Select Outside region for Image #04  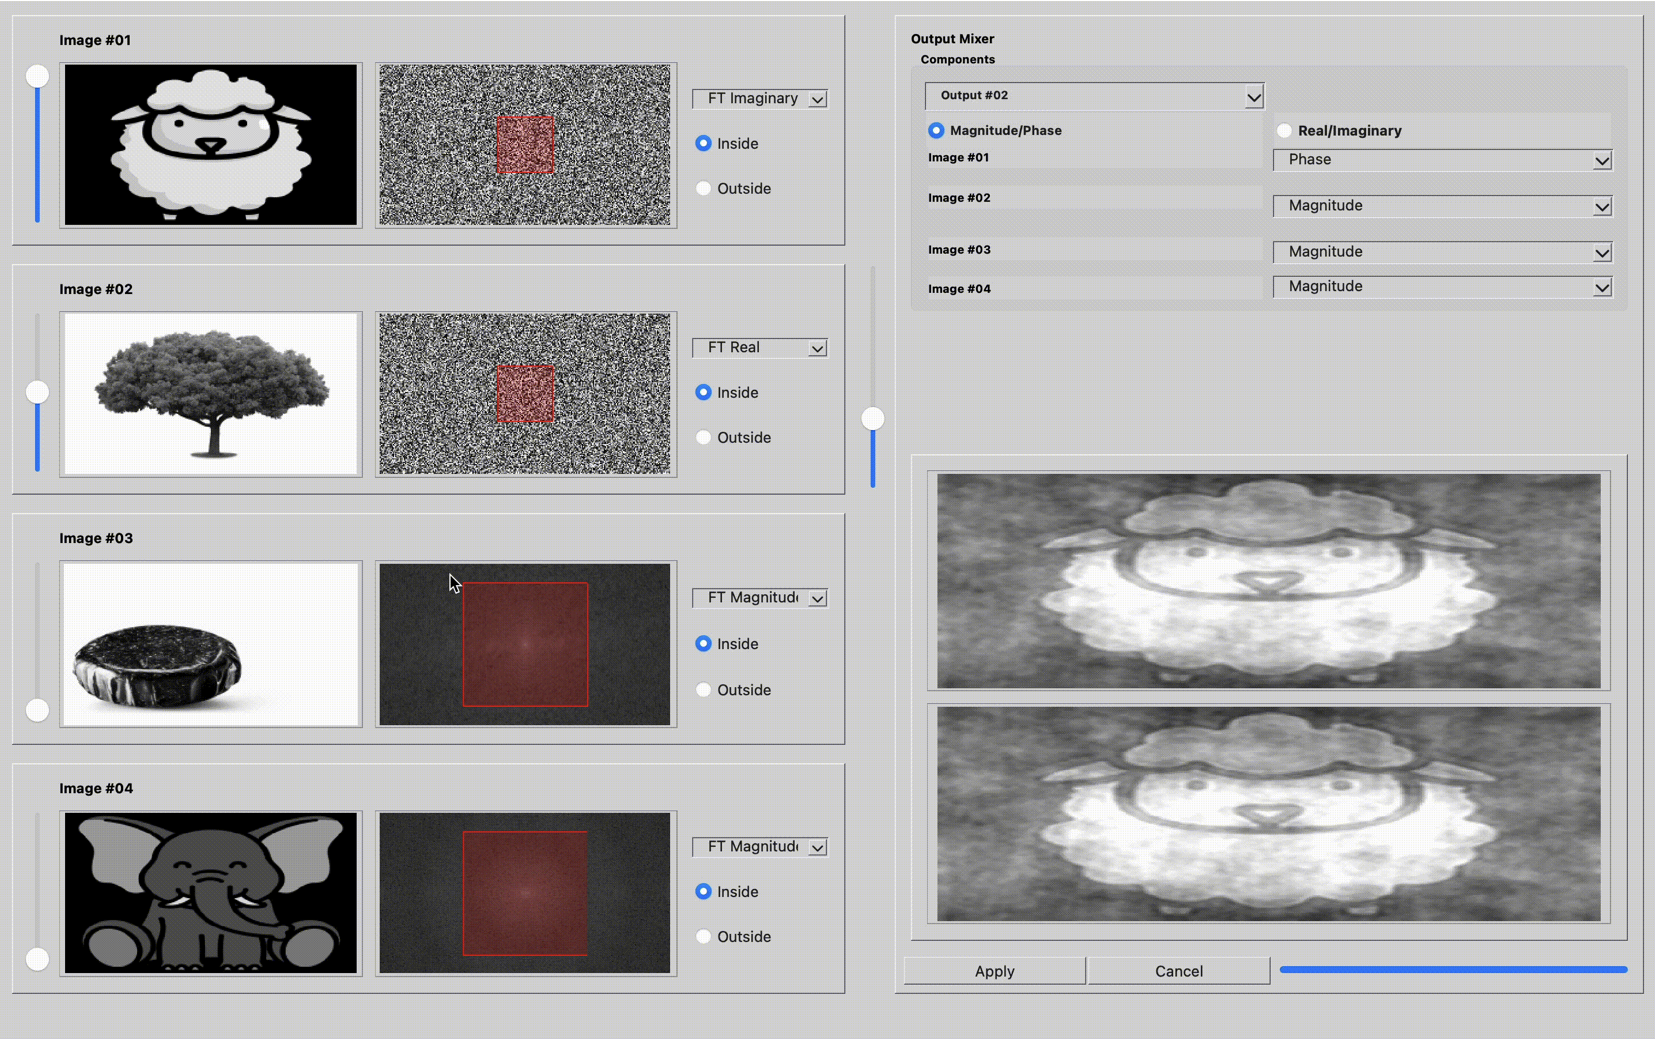tap(704, 936)
